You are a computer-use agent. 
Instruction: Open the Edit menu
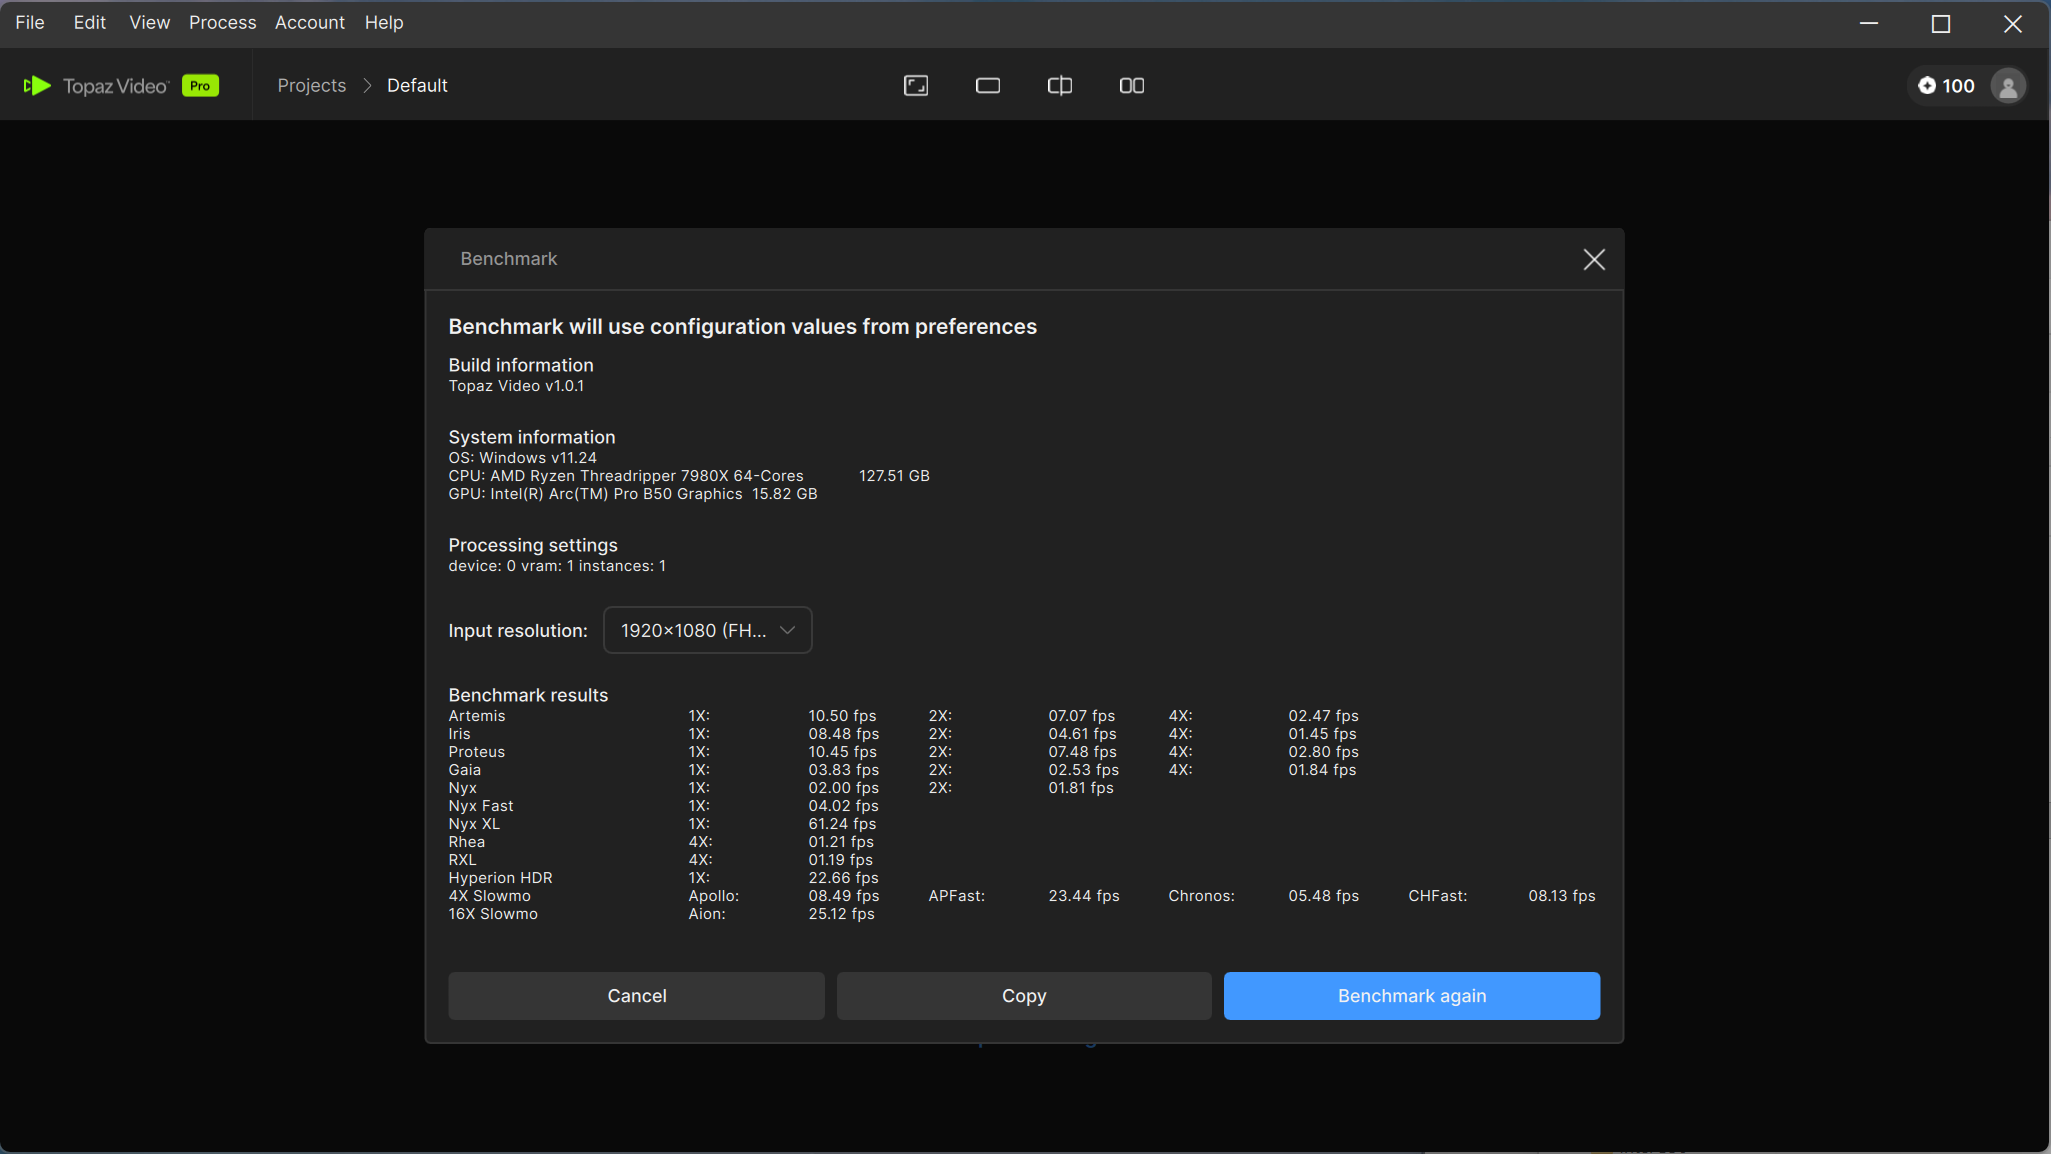89,22
